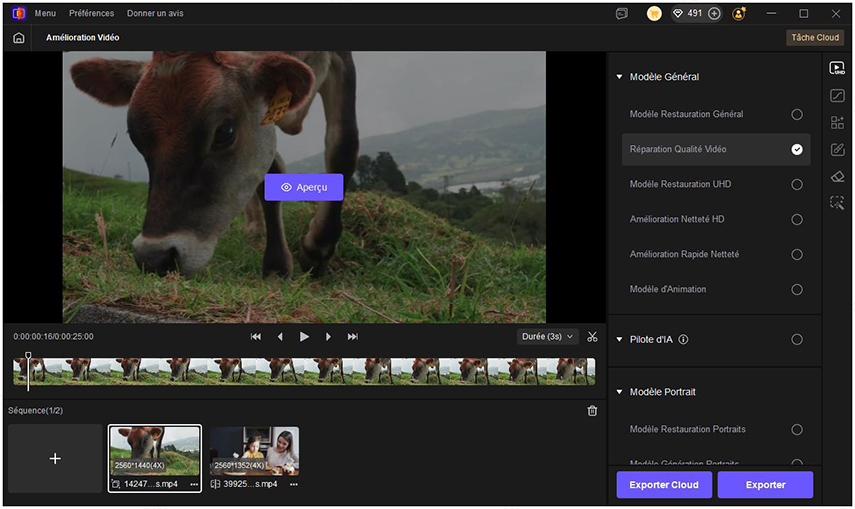Click the plus icon next to 491 credits
The image size is (855, 509).
point(714,14)
